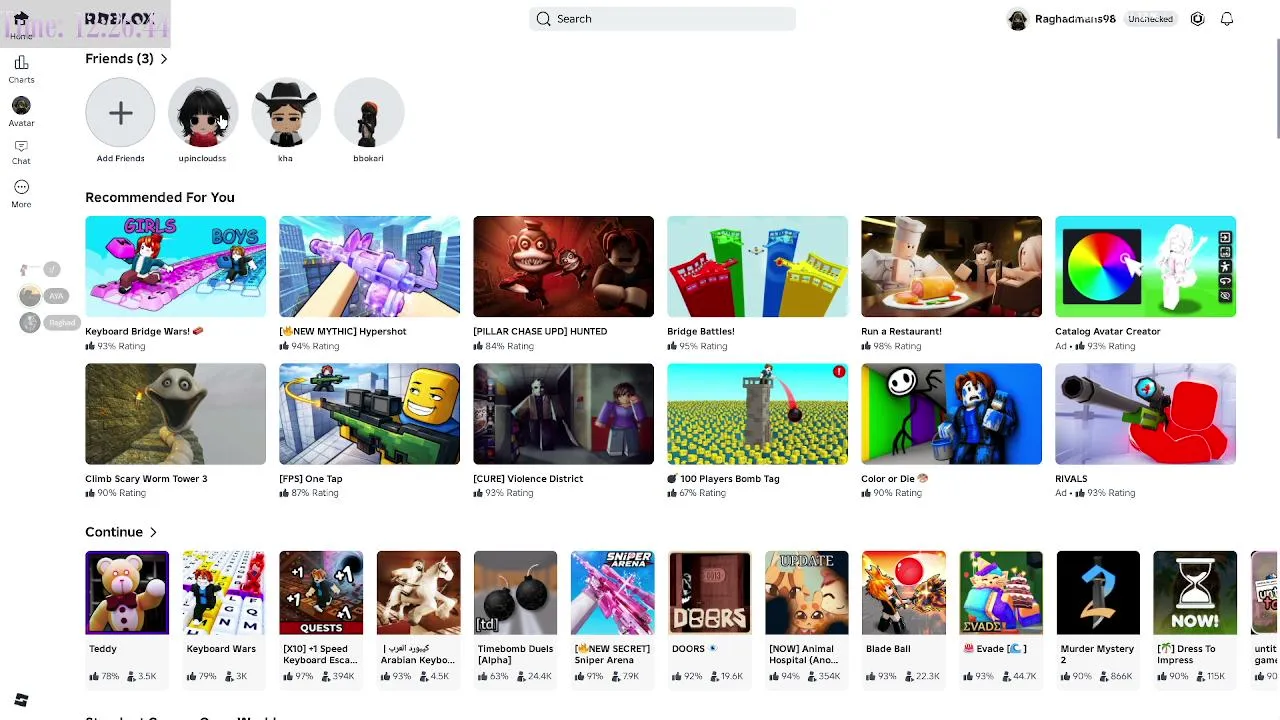Open the Catalog Avatar Creator thumbnail
Screen dimensions: 1280x720
tap(1145, 266)
